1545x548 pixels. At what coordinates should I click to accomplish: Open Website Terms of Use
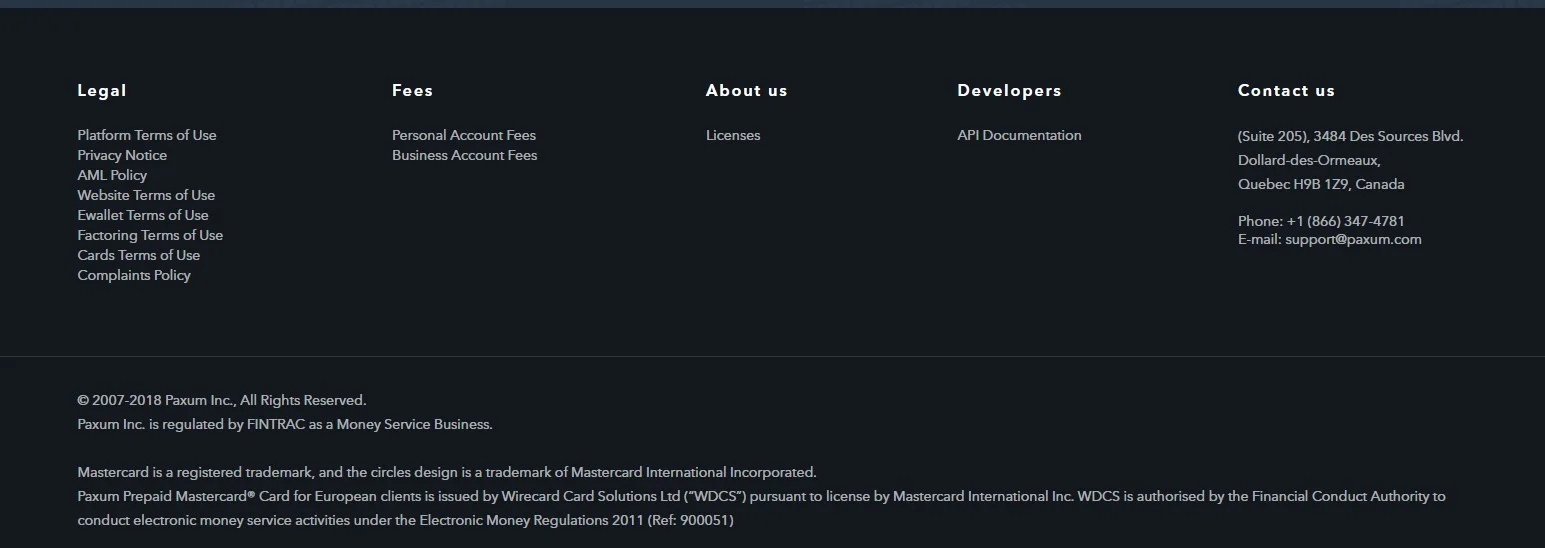point(146,195)
